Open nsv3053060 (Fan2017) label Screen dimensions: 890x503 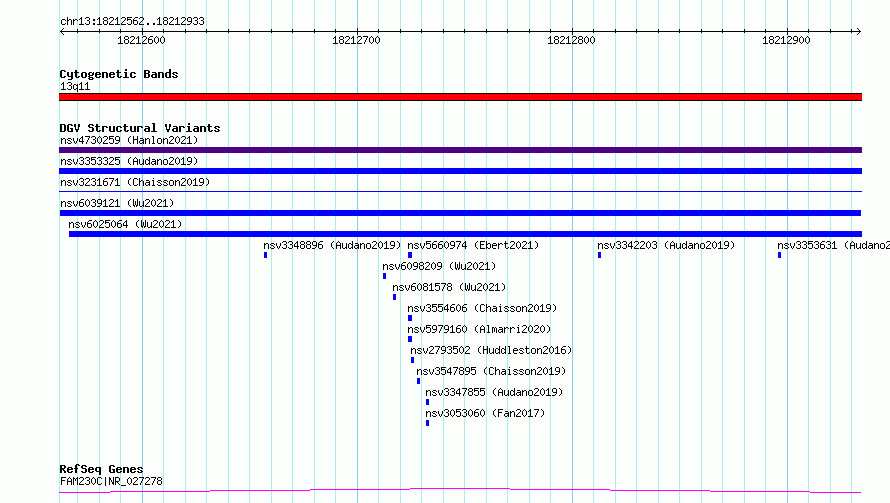[485, 413]
